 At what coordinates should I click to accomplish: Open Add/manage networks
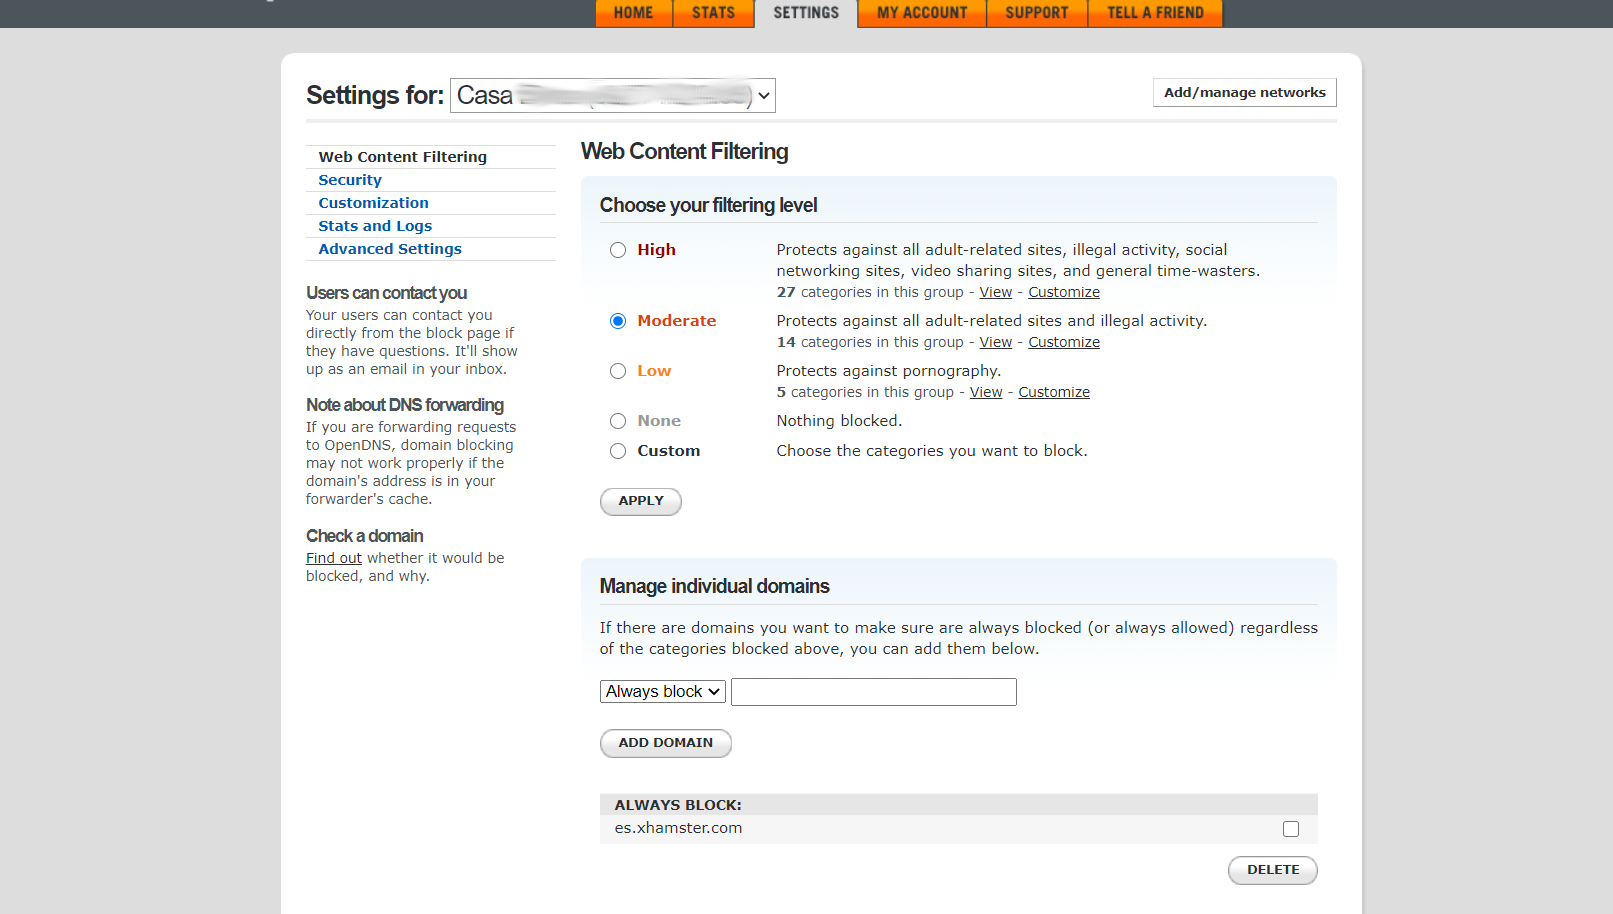[x=1244, y=92]
